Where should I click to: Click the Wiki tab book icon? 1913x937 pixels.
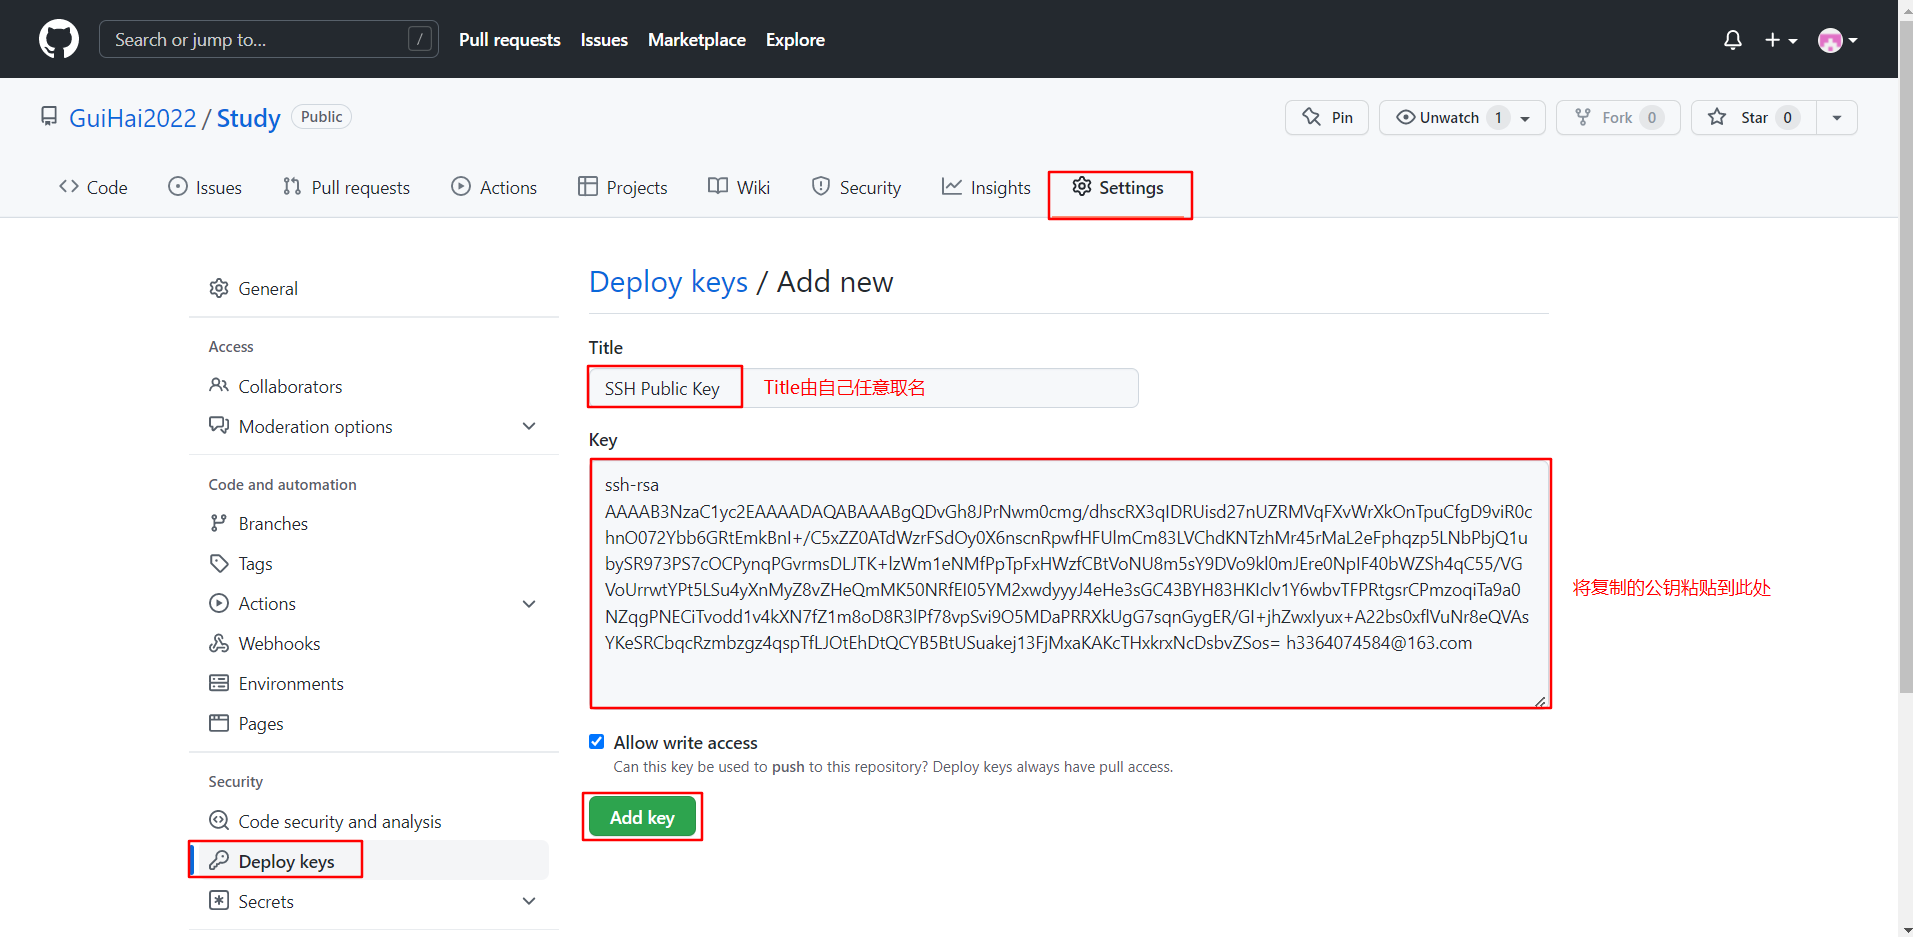pos(718,187)
